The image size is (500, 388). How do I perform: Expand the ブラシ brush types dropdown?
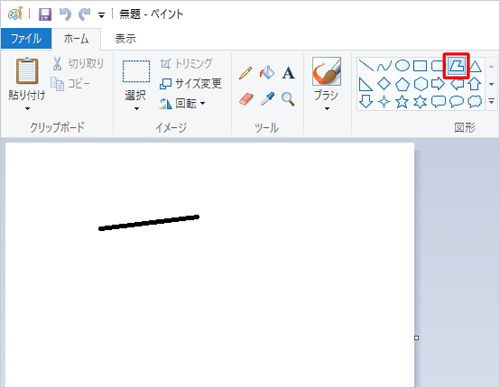327,109
